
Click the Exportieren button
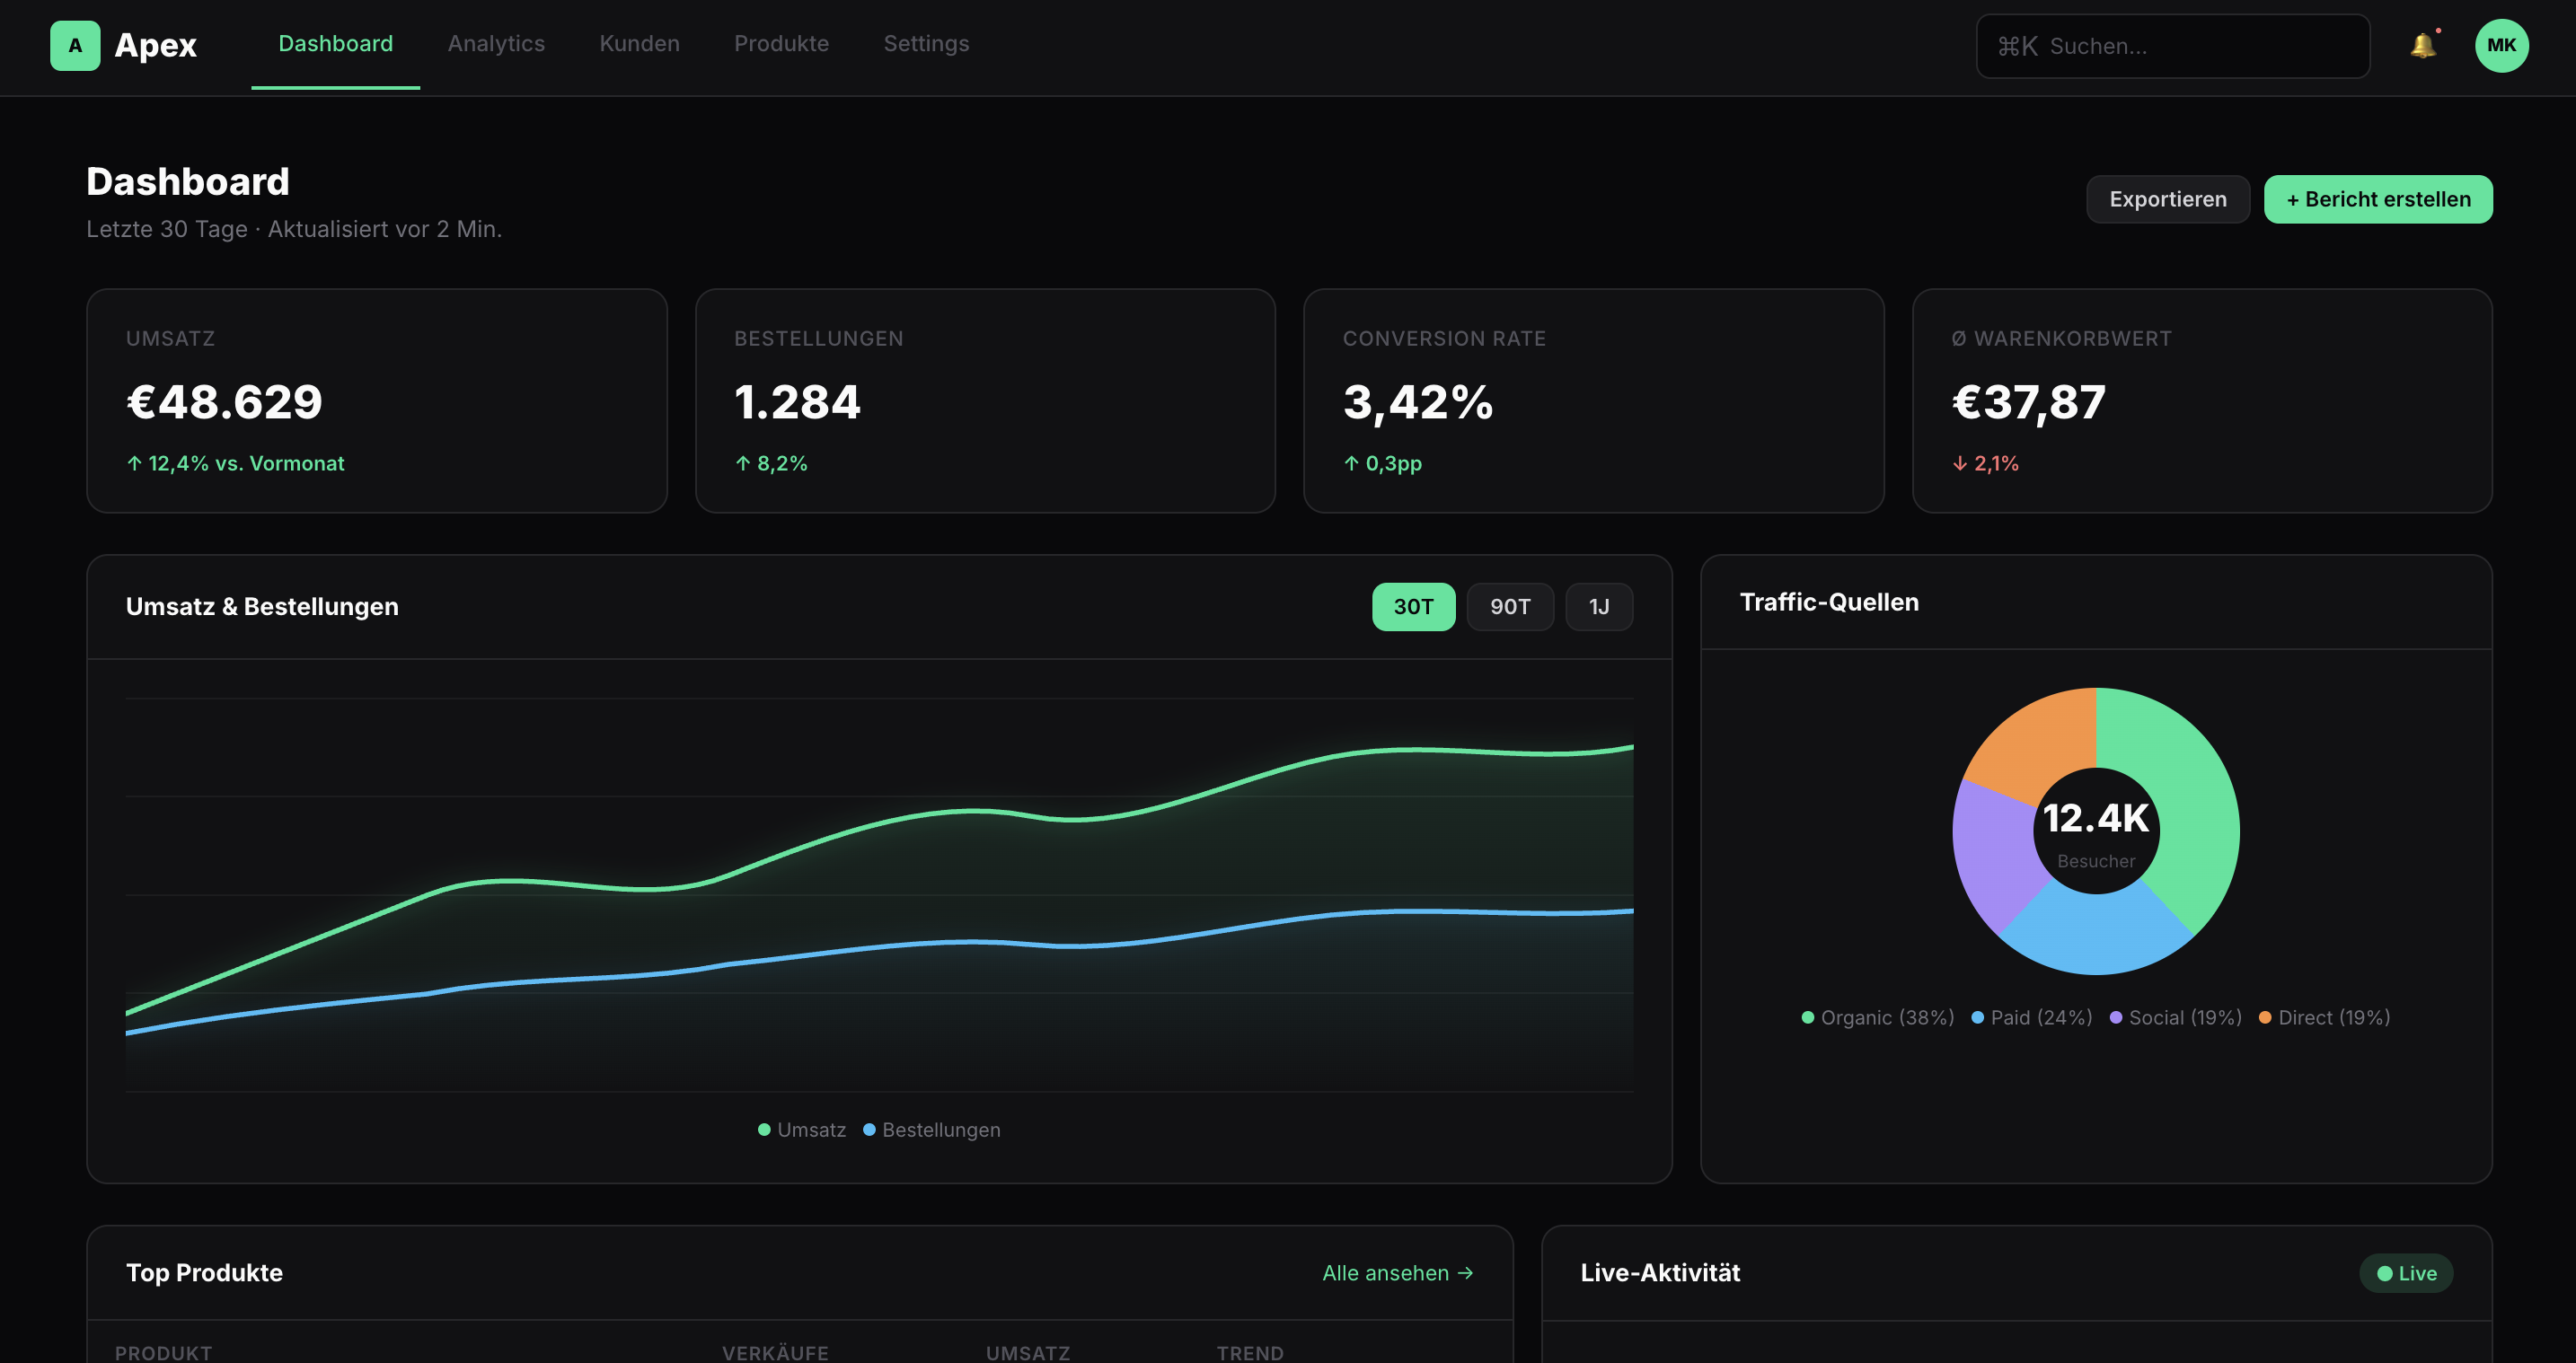2167,199
